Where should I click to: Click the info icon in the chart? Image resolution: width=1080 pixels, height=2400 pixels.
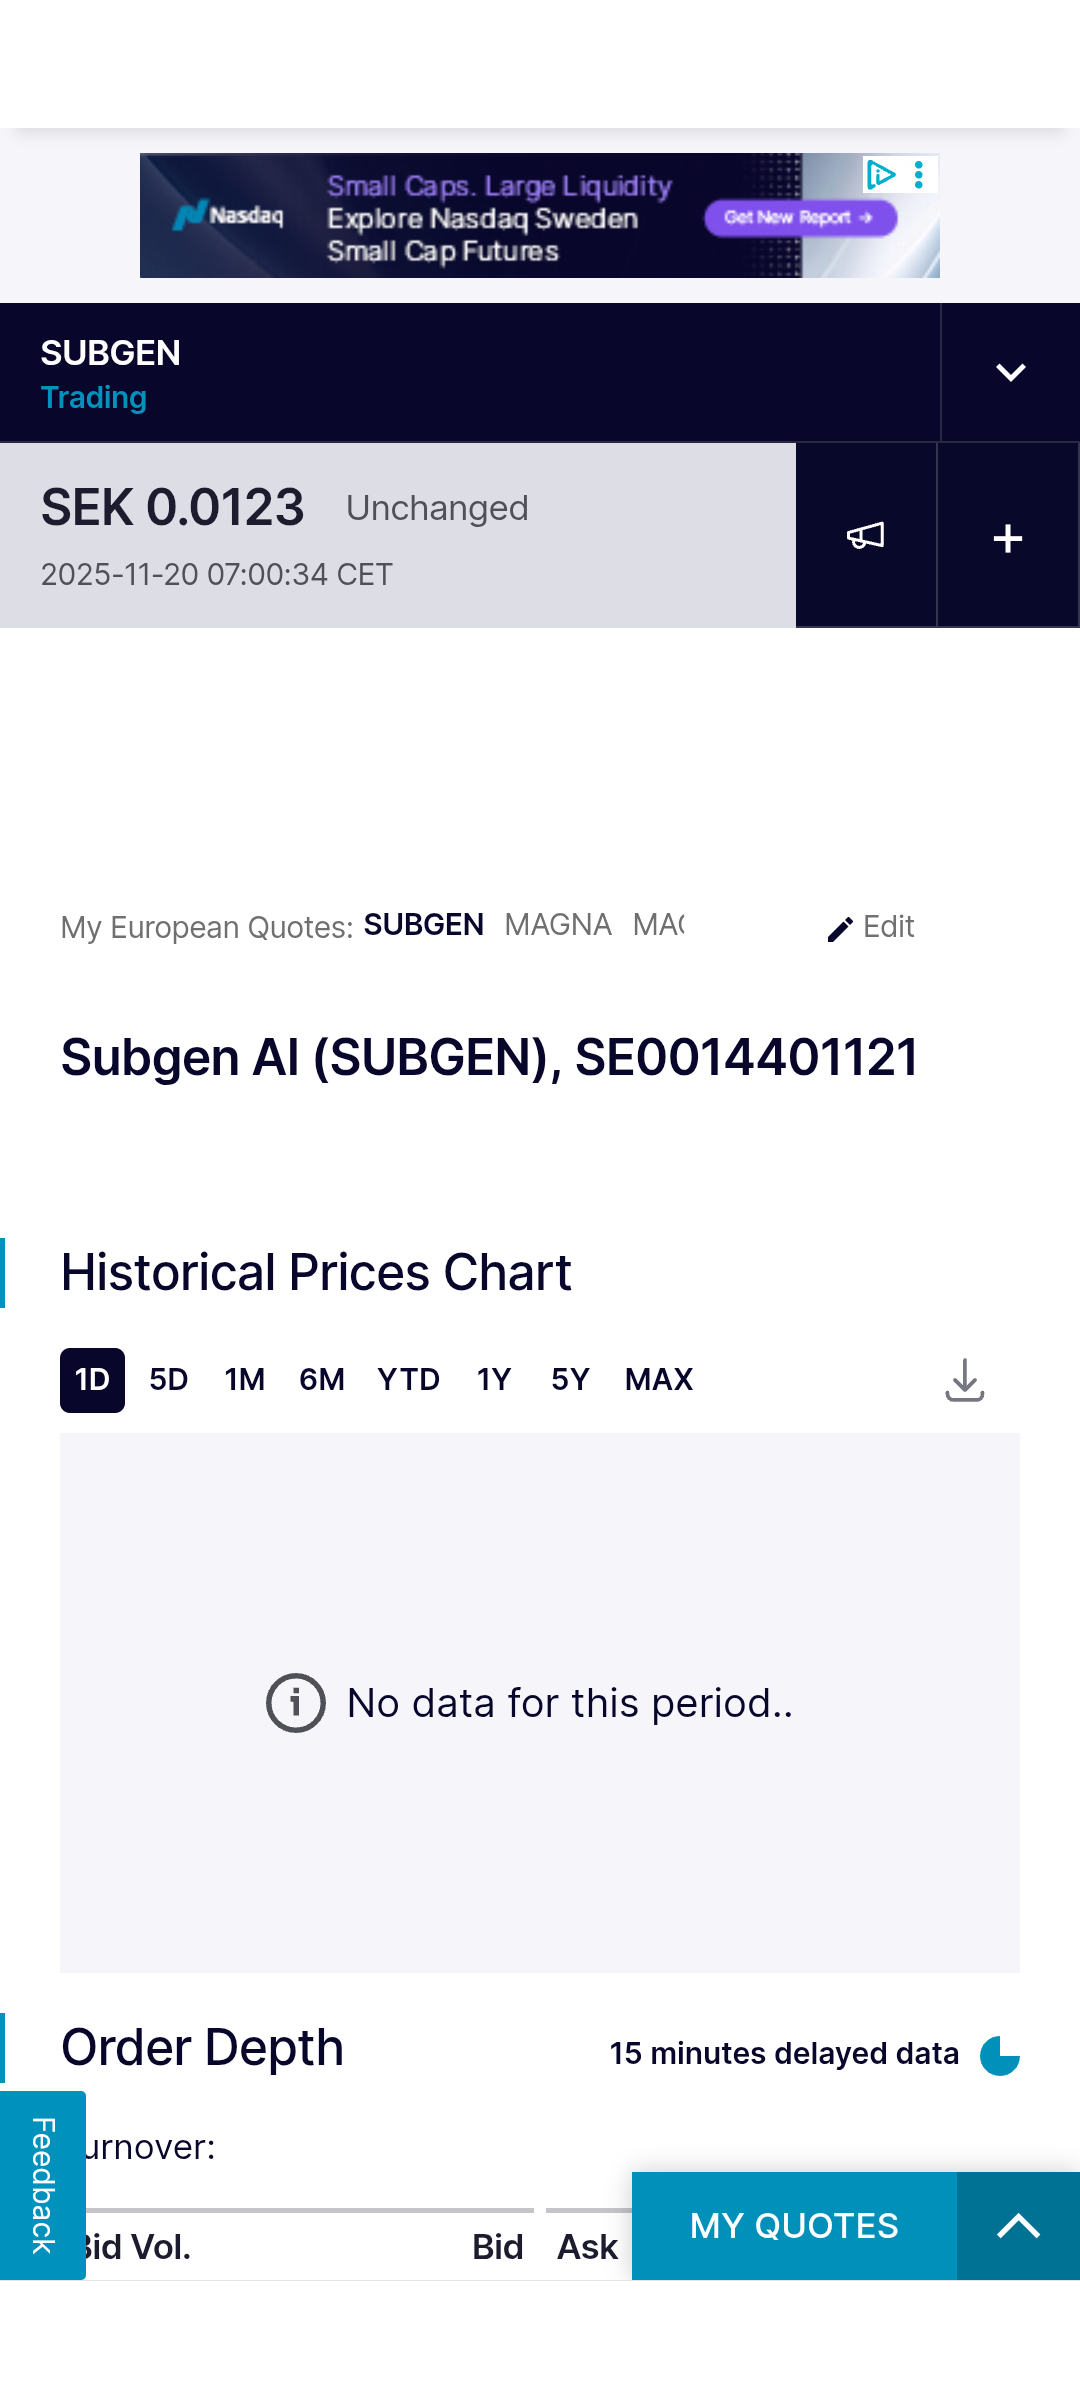coord(296,1703)
